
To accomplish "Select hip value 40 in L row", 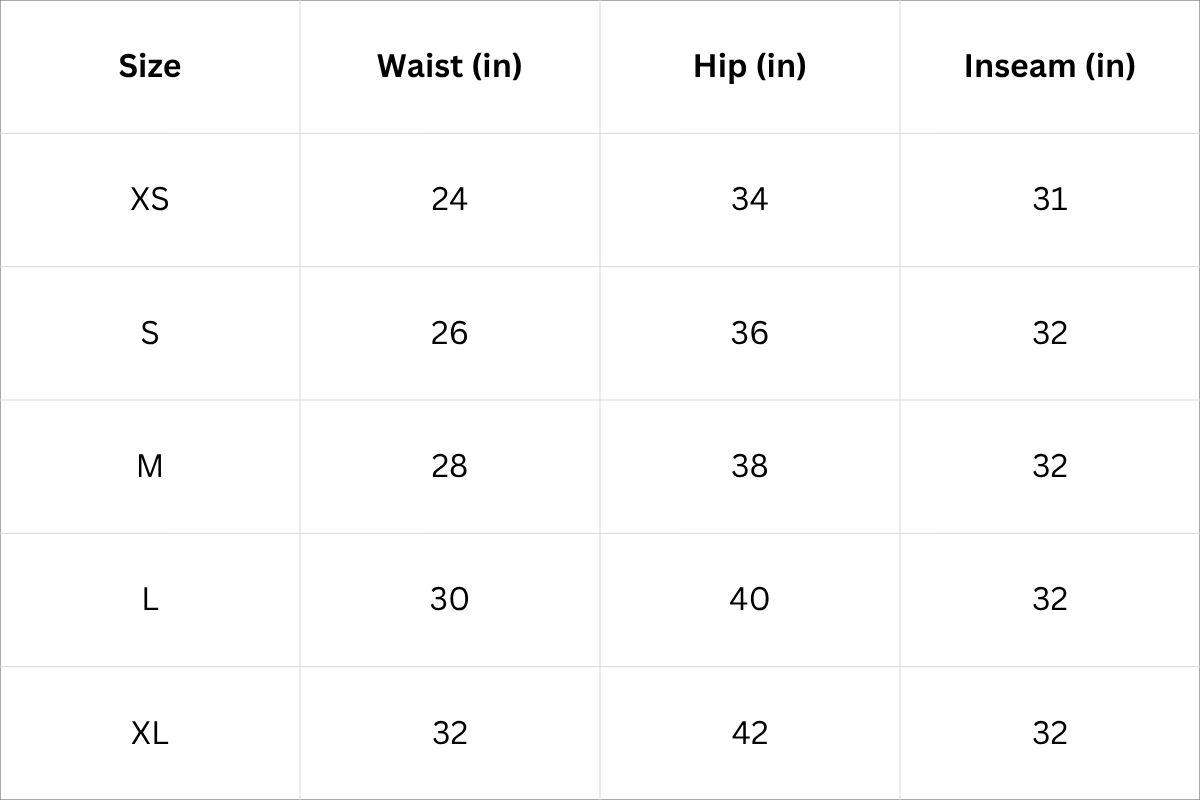I will coord(750,599).
